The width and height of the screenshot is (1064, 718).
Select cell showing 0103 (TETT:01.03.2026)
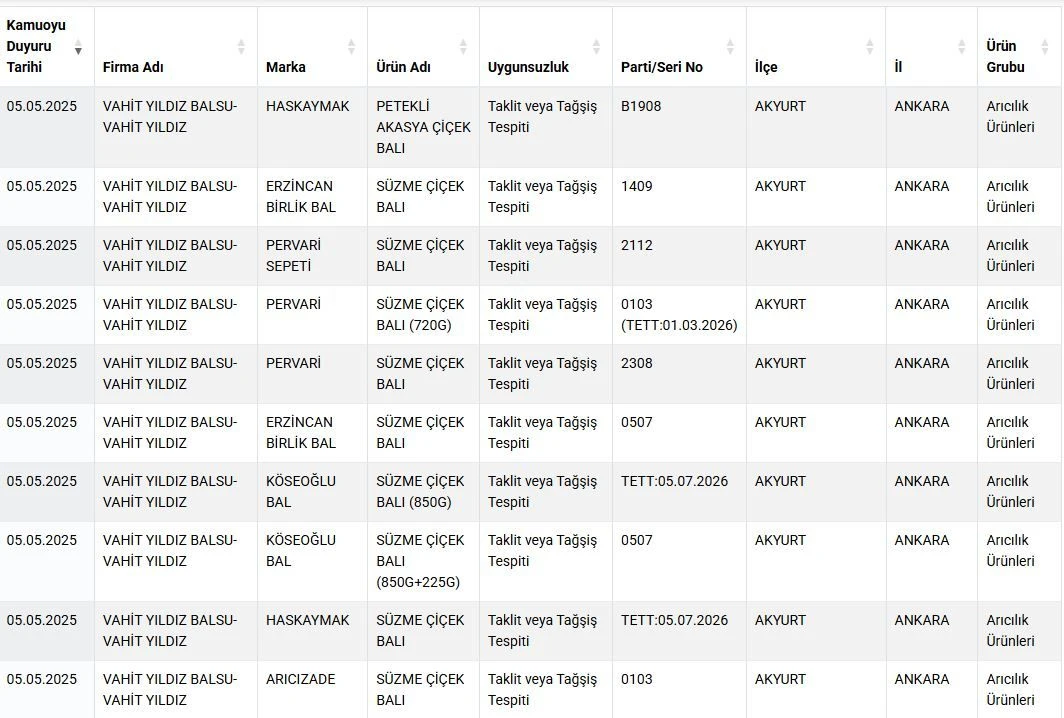pos(679,315)
